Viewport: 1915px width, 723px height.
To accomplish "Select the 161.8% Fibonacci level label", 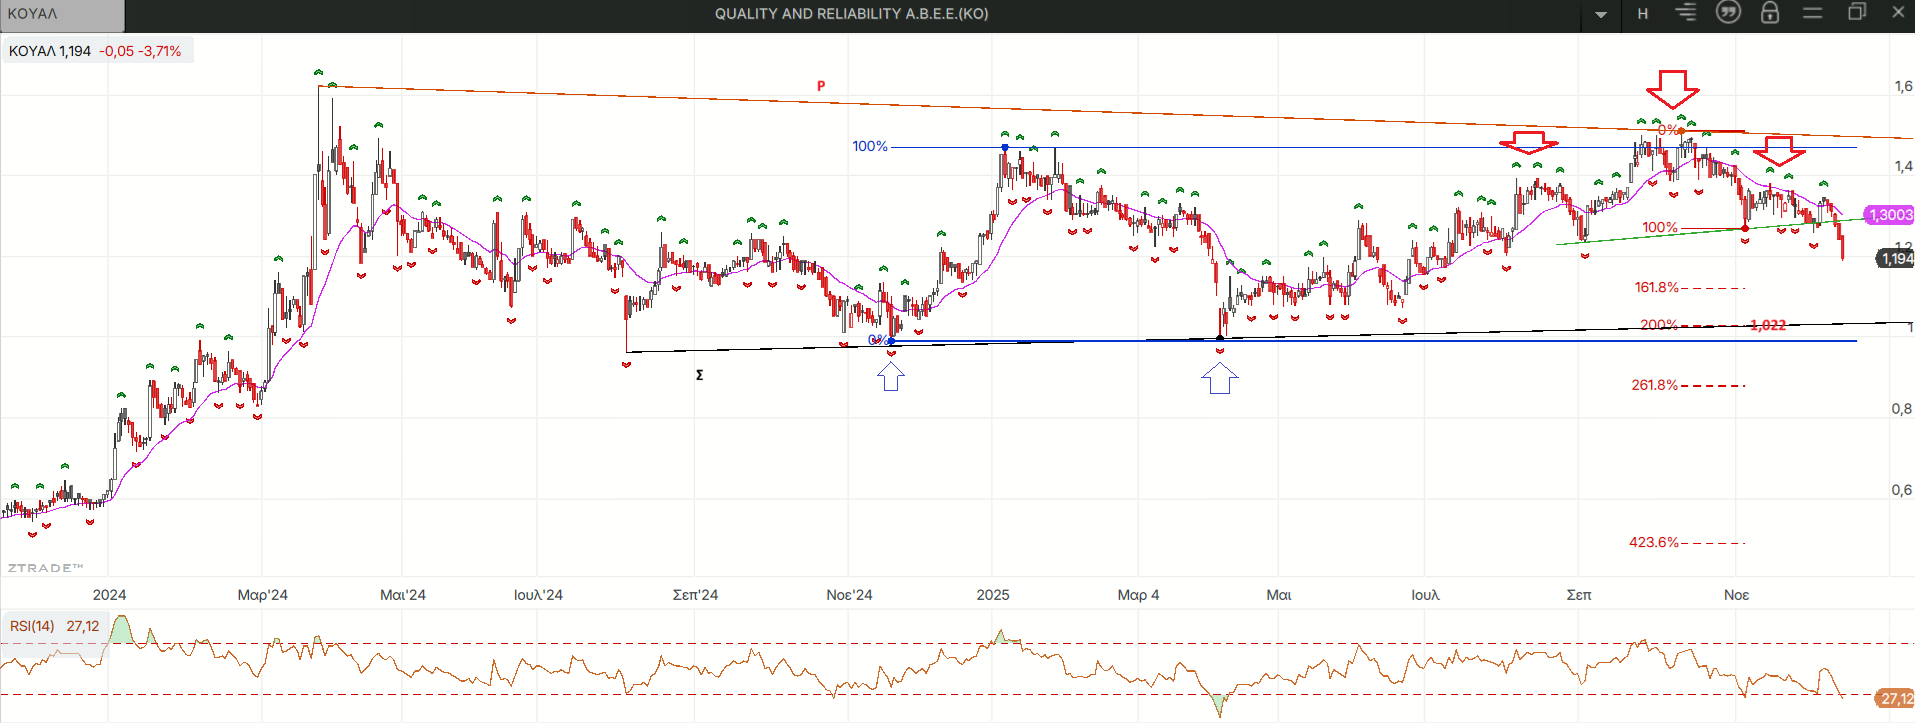I will click(x=1656, y=288).
